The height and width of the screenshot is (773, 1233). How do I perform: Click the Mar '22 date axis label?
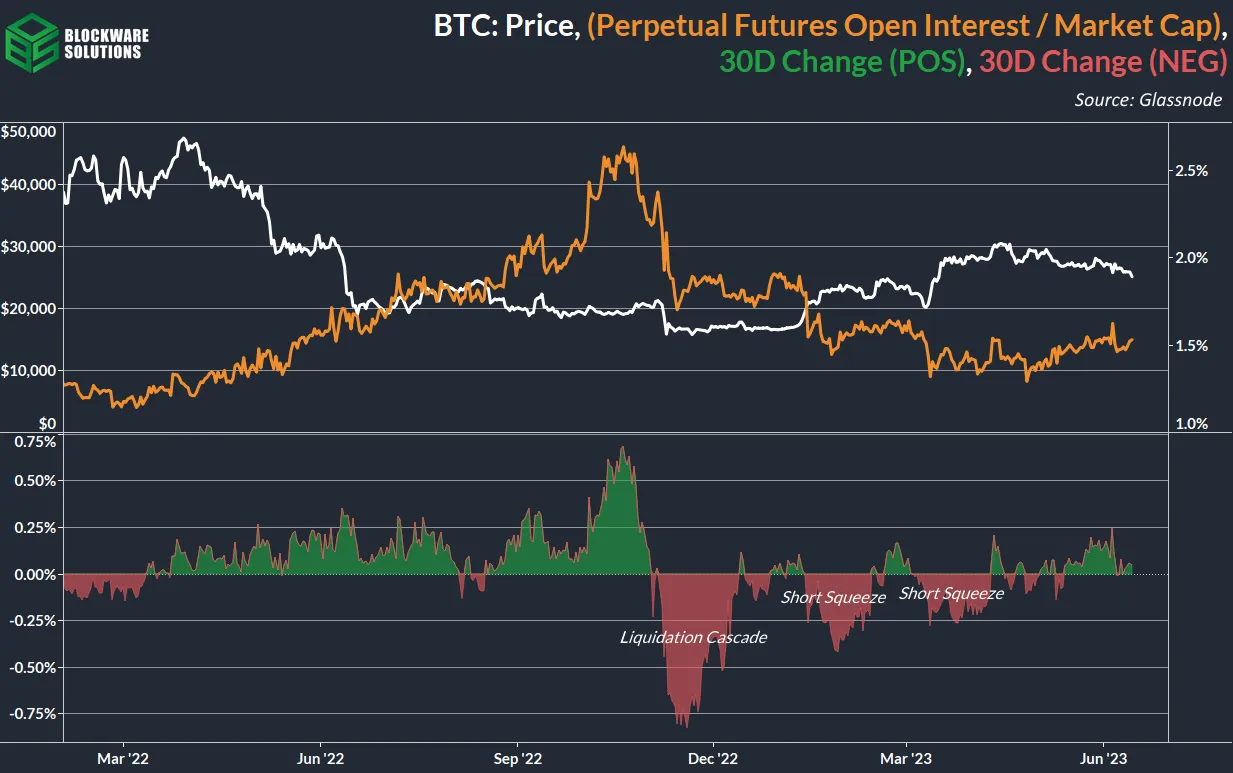(x=123, y=759)
